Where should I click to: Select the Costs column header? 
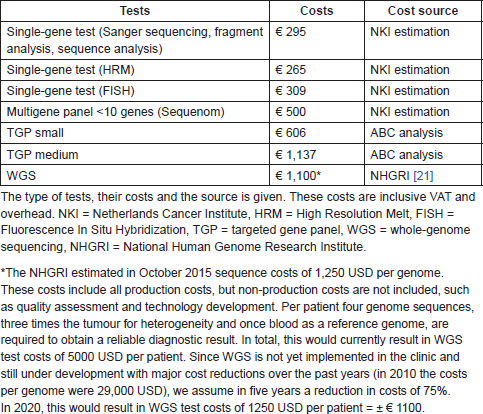pyautogui.click(x=316, y=11)
